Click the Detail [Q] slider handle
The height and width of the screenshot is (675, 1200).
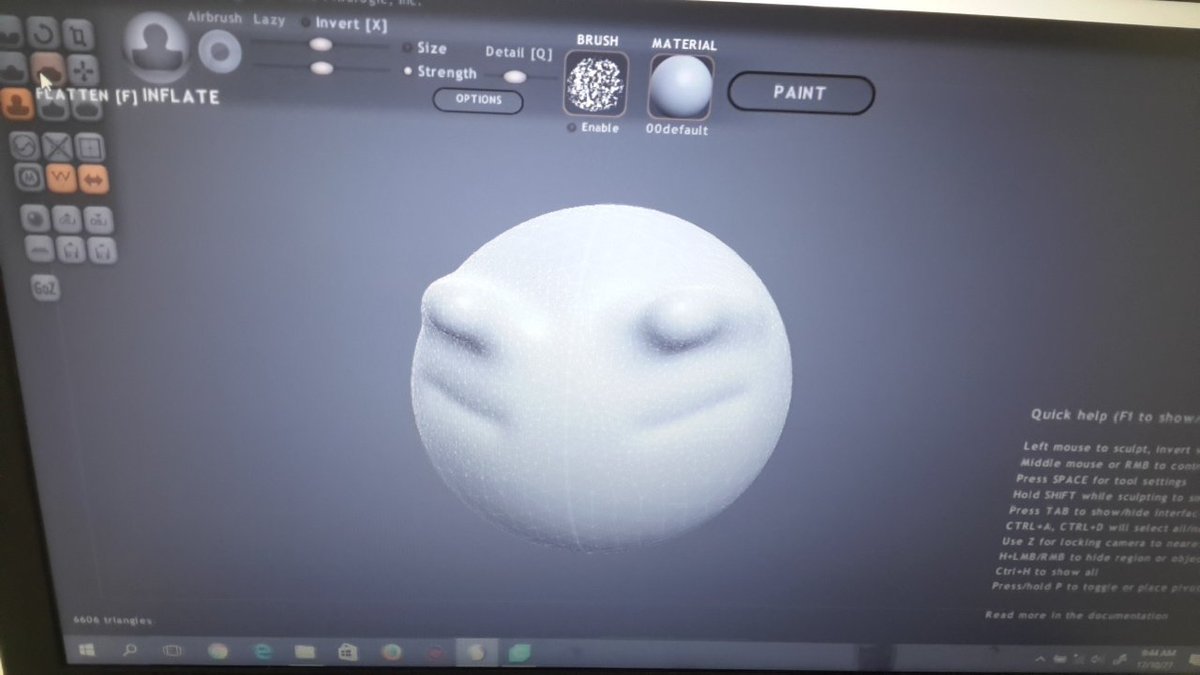tap(514, 76)
